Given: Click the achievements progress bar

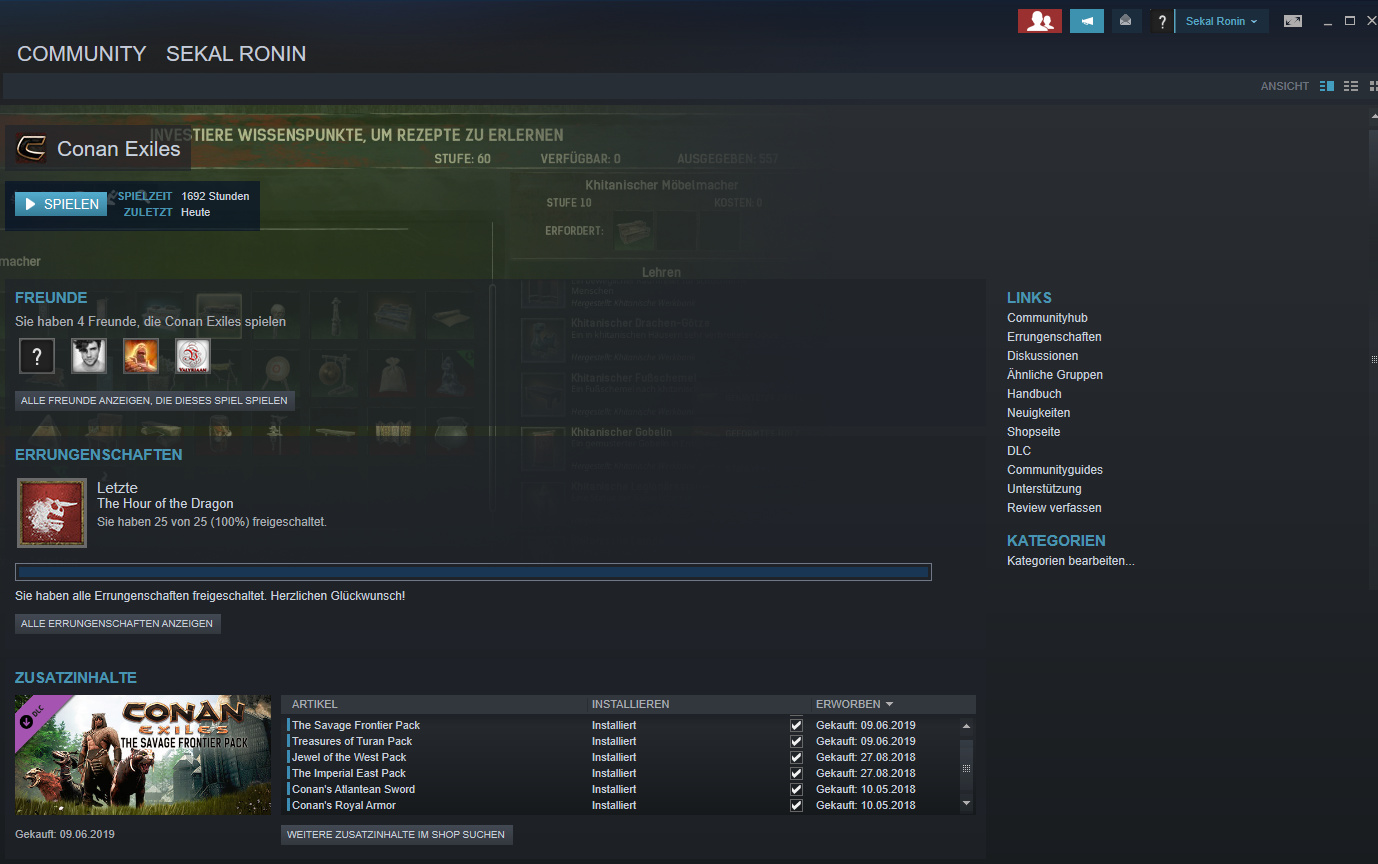Looking at the screenshot, I should (x=473, y=572).
